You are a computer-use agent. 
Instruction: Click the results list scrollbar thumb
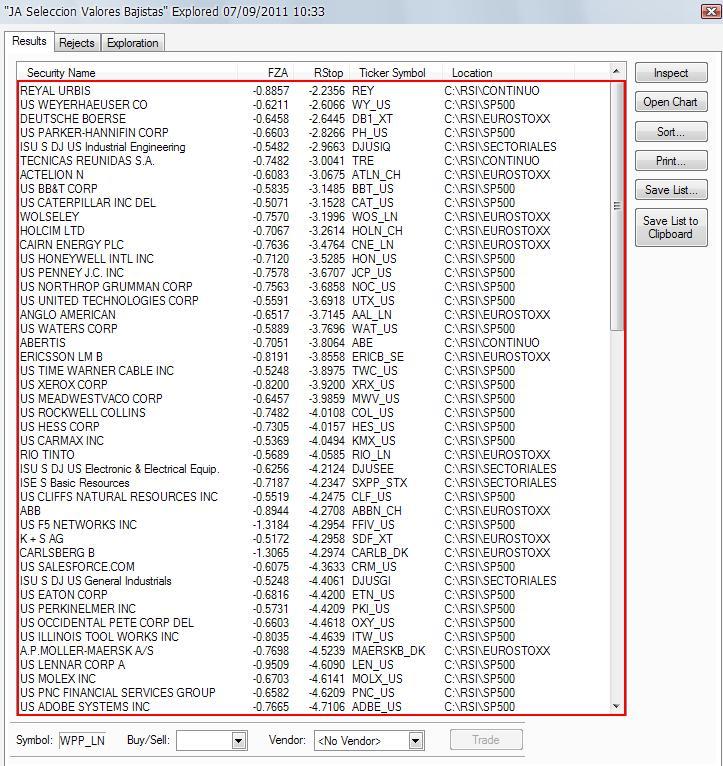pos(617,206)
